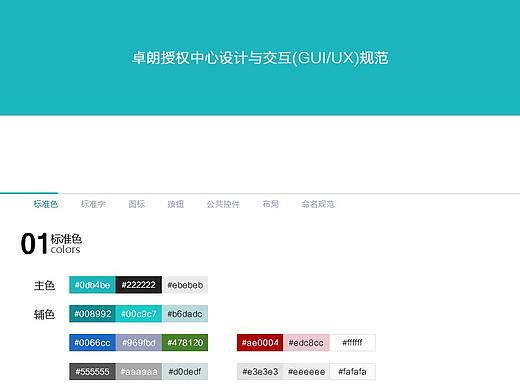Choose the #fafafa near-white swatch
This screenshot has width=520, height=390.
point(353,372)
